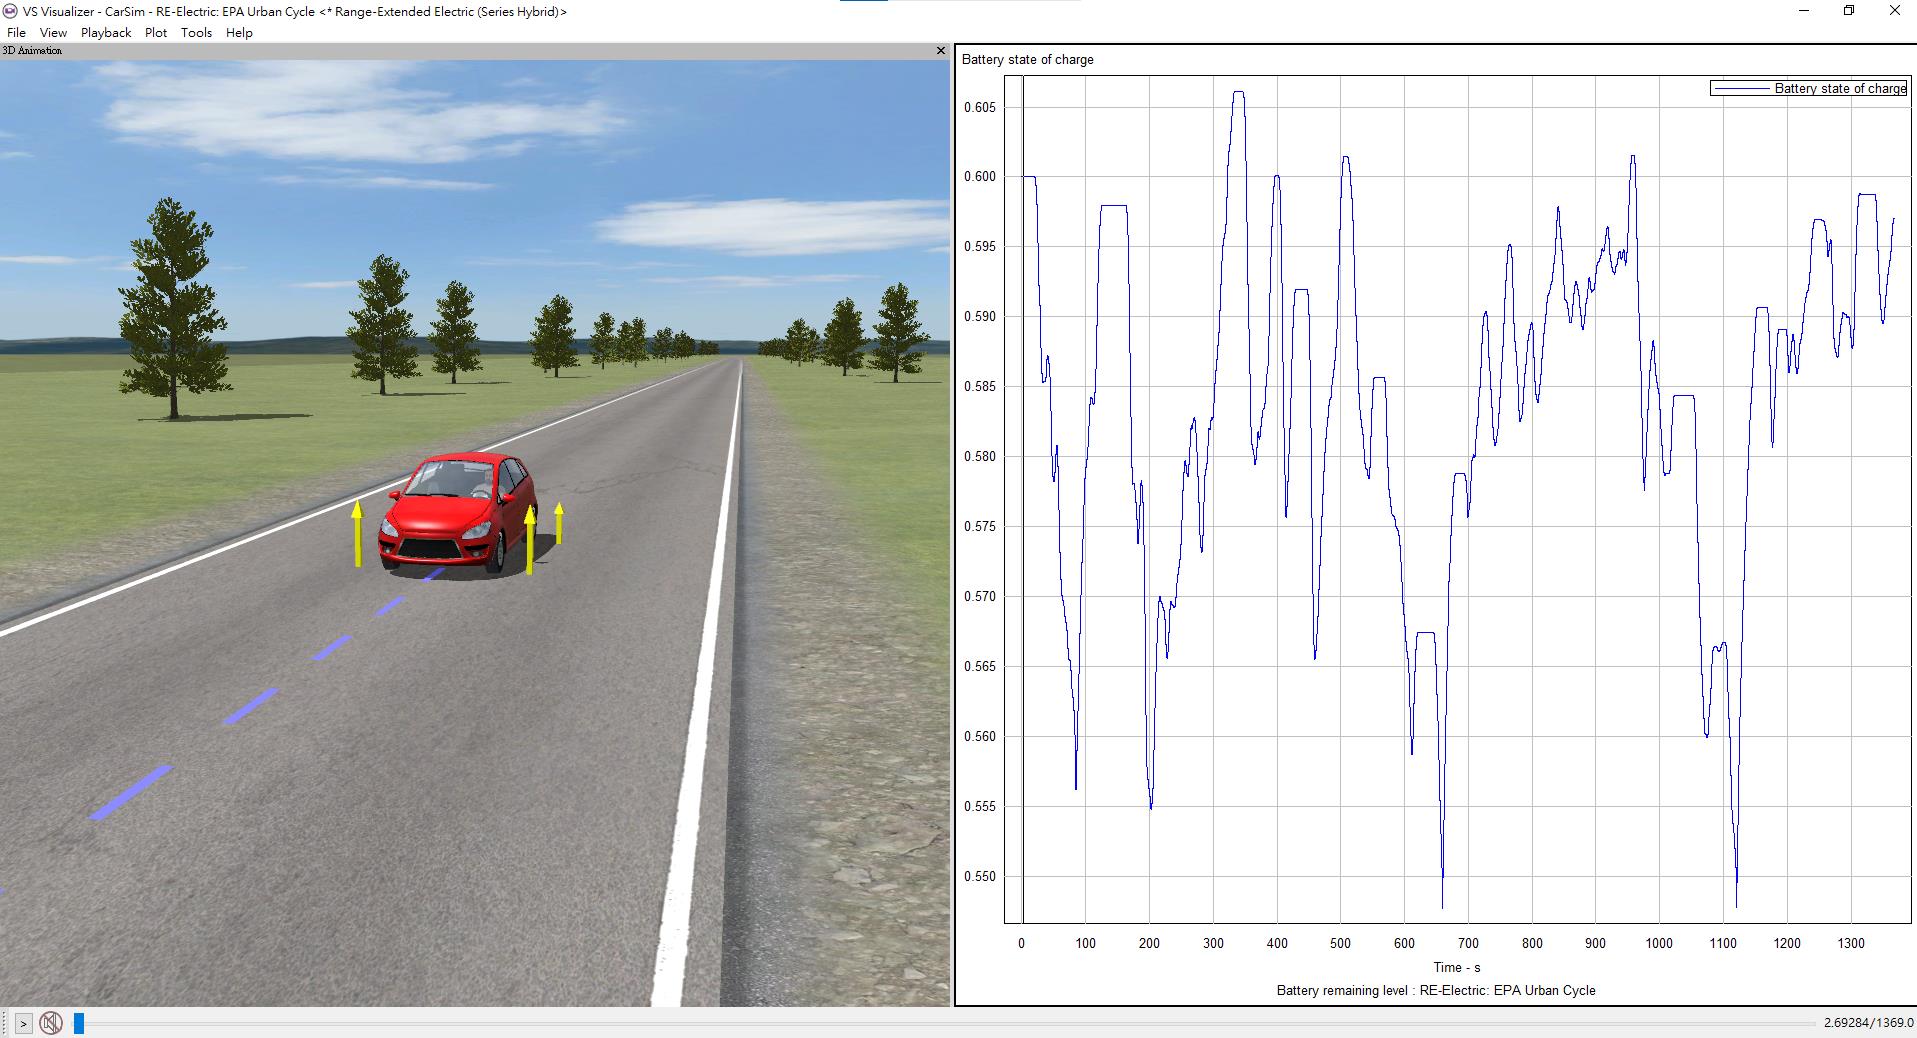
Task: Click the 'Battery state of charge' plot title
Action: 1027,59
